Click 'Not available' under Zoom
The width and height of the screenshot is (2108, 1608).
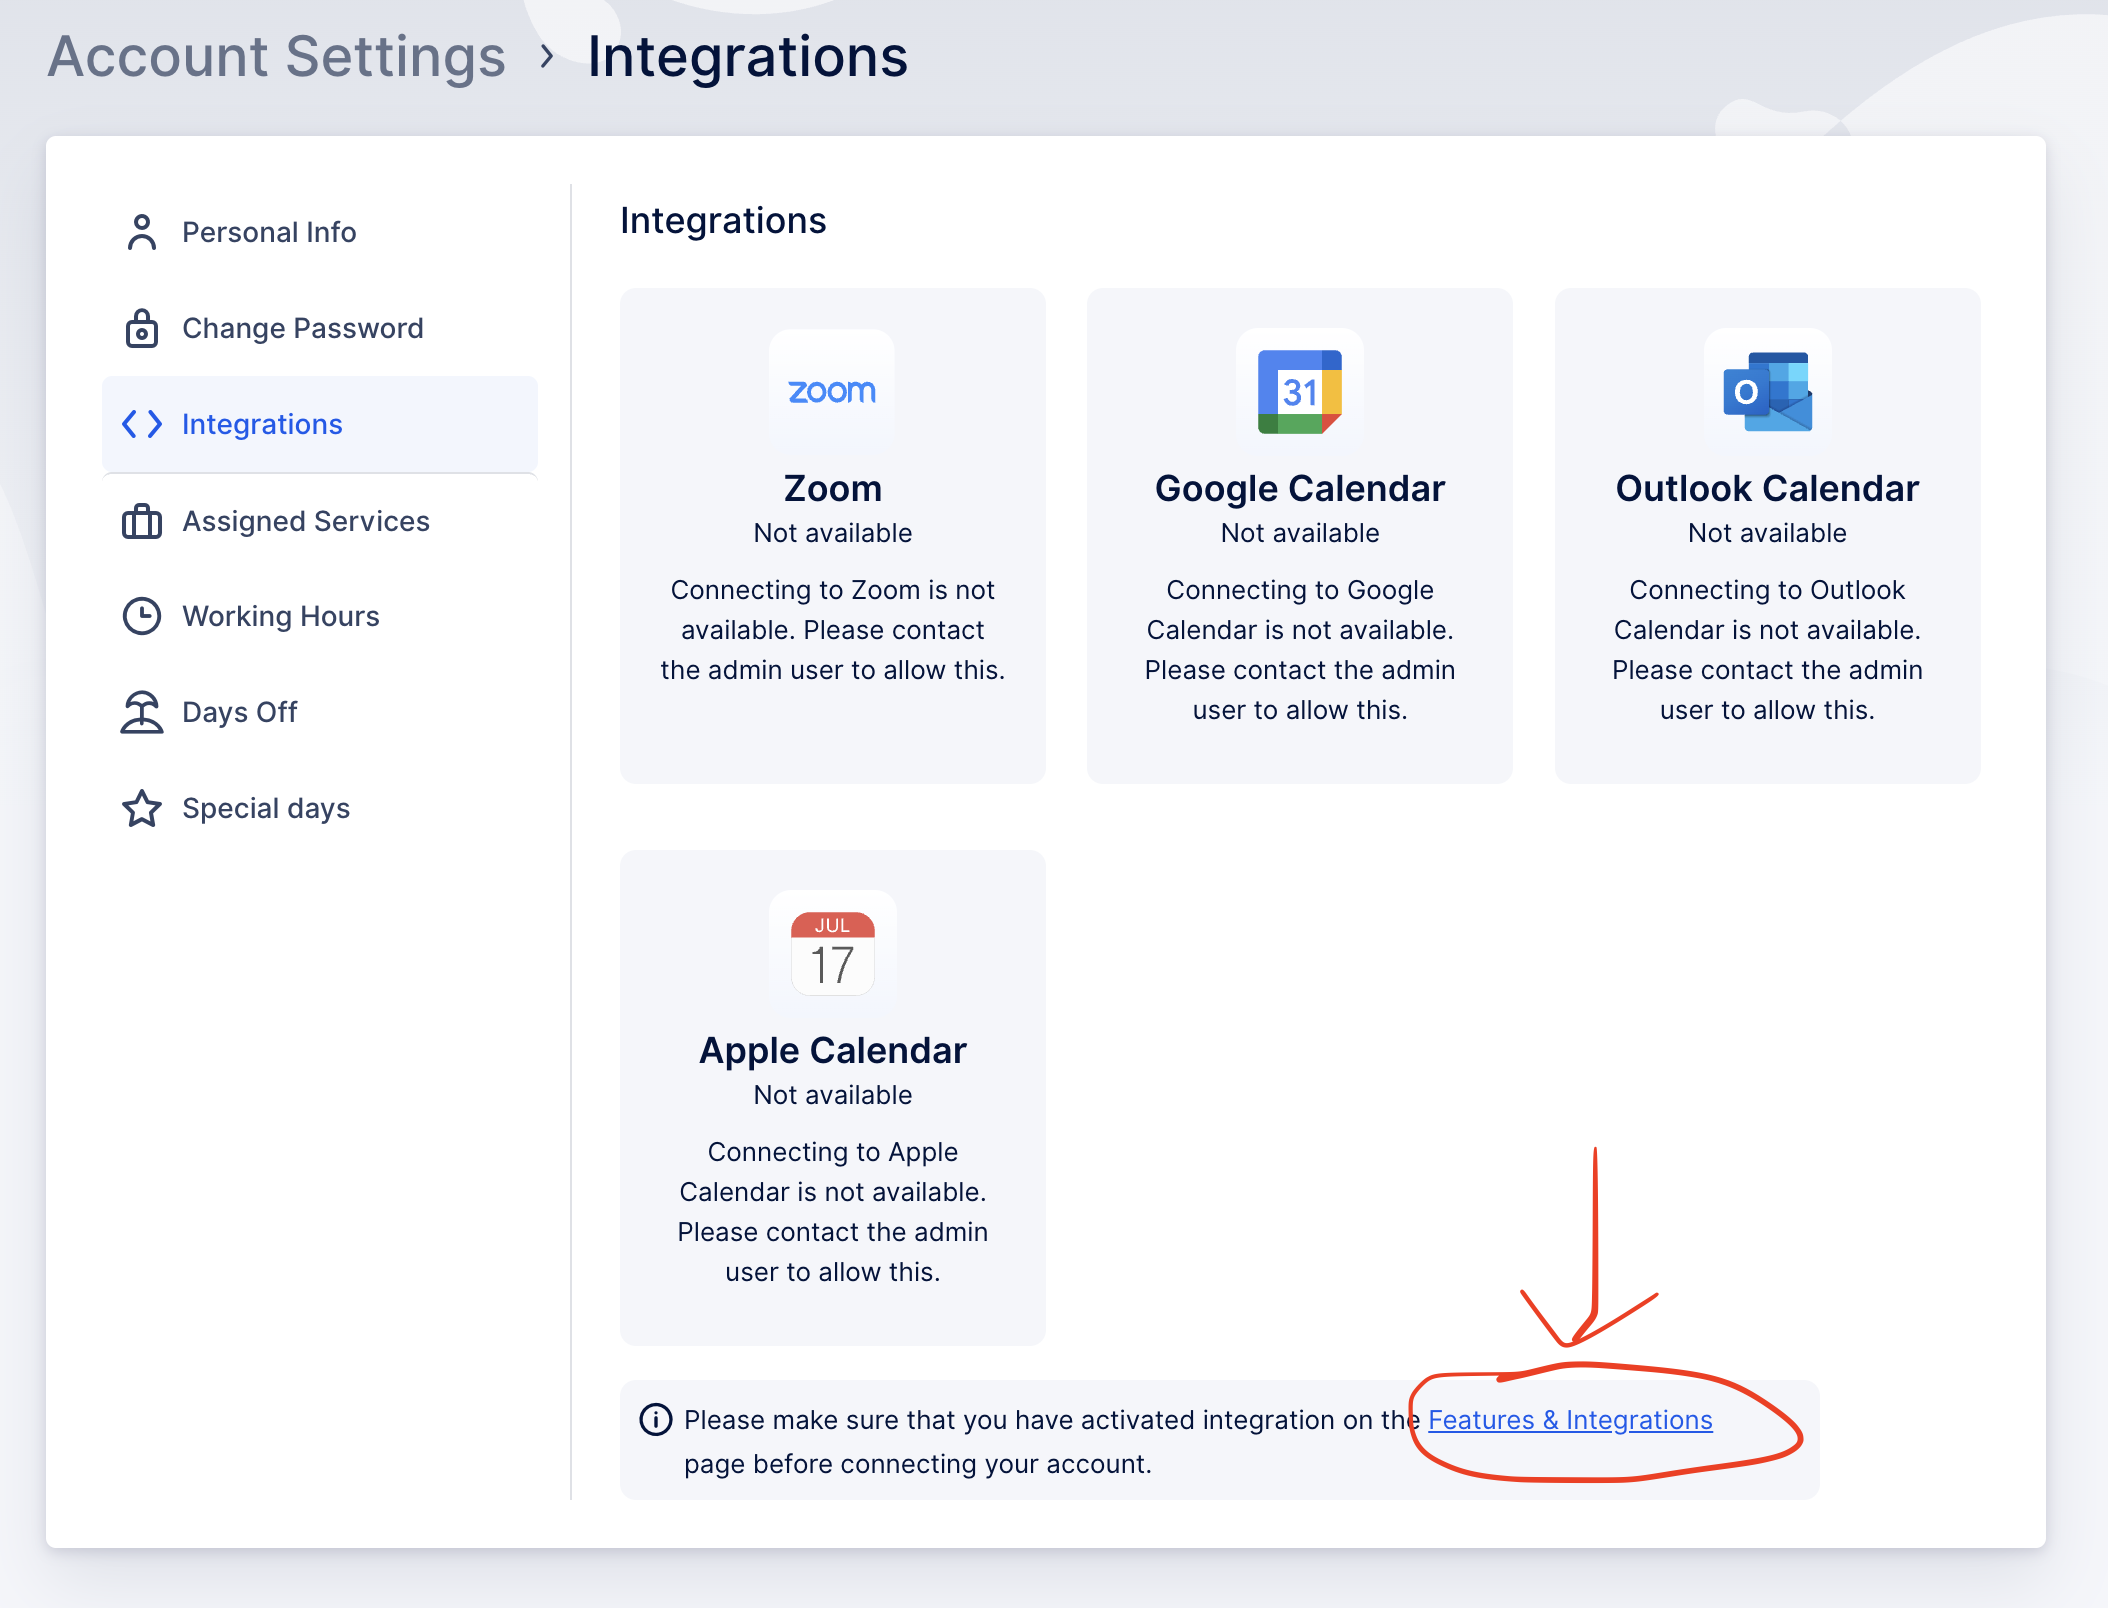(833, 533)
